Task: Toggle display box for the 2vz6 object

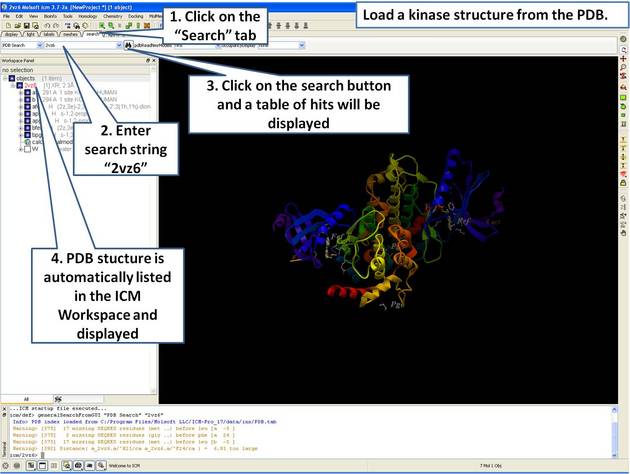Action: (18, 86)
